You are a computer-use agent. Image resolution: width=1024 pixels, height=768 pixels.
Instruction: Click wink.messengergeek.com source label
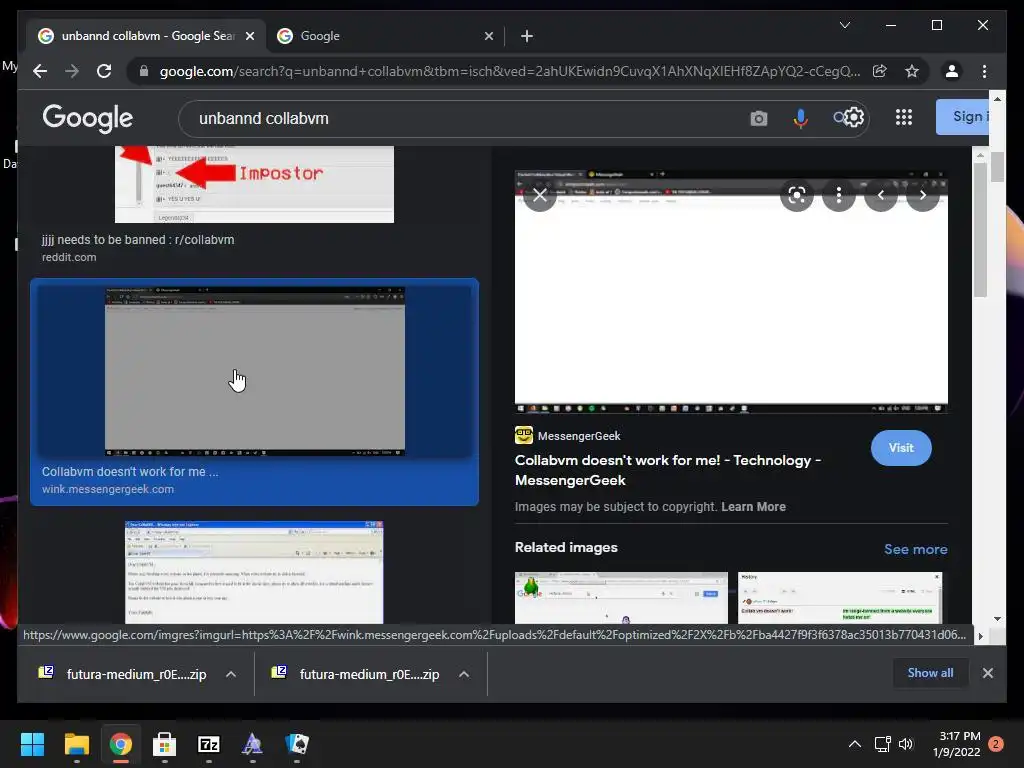point(108,489)
